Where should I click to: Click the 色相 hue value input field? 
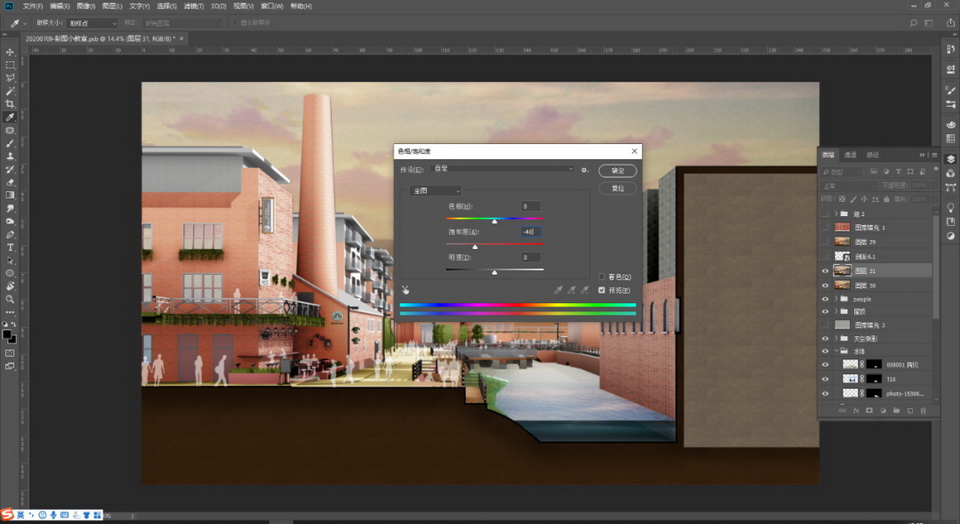[530, 206]
